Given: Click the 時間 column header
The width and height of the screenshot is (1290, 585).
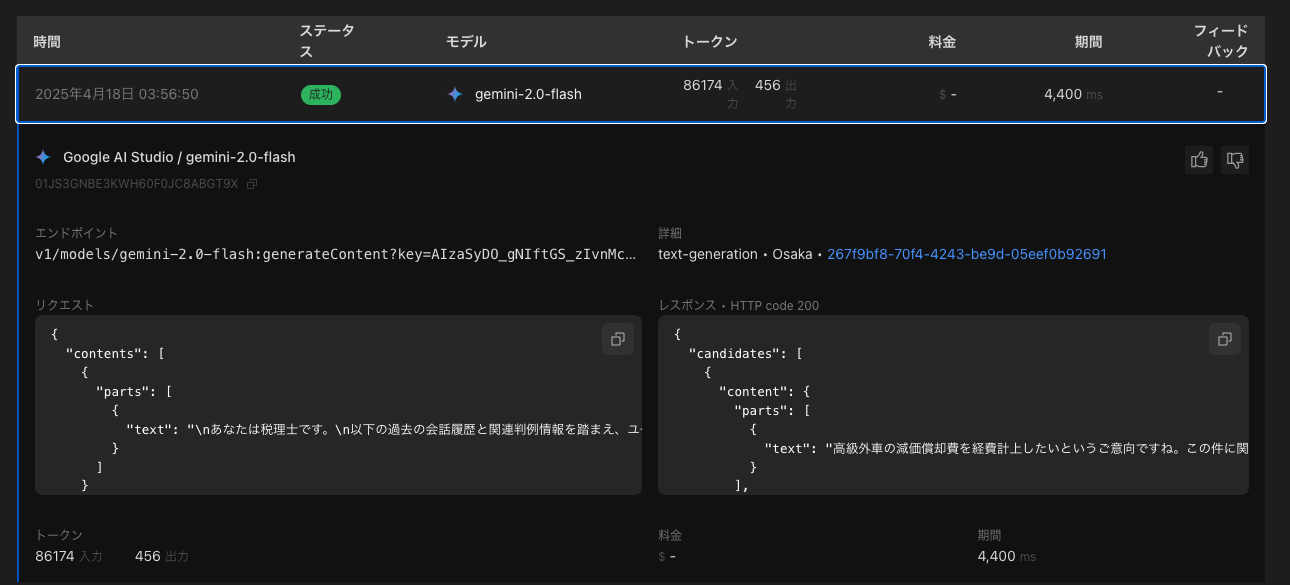Looking at the screenshot, I should pos(47,42).
